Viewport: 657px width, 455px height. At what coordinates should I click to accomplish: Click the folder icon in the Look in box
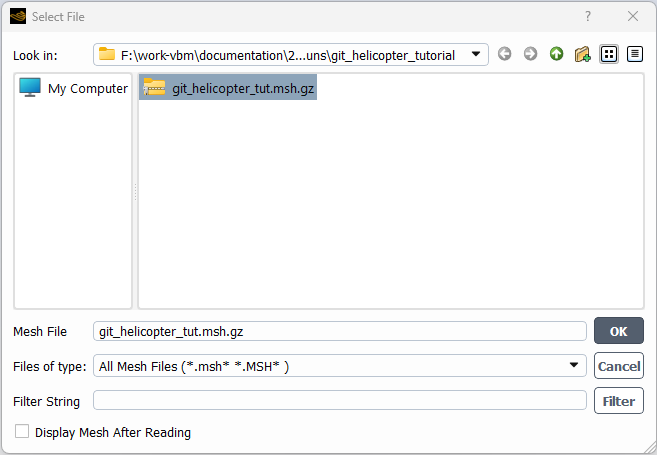pyautogui.click(x=107, y=54)
